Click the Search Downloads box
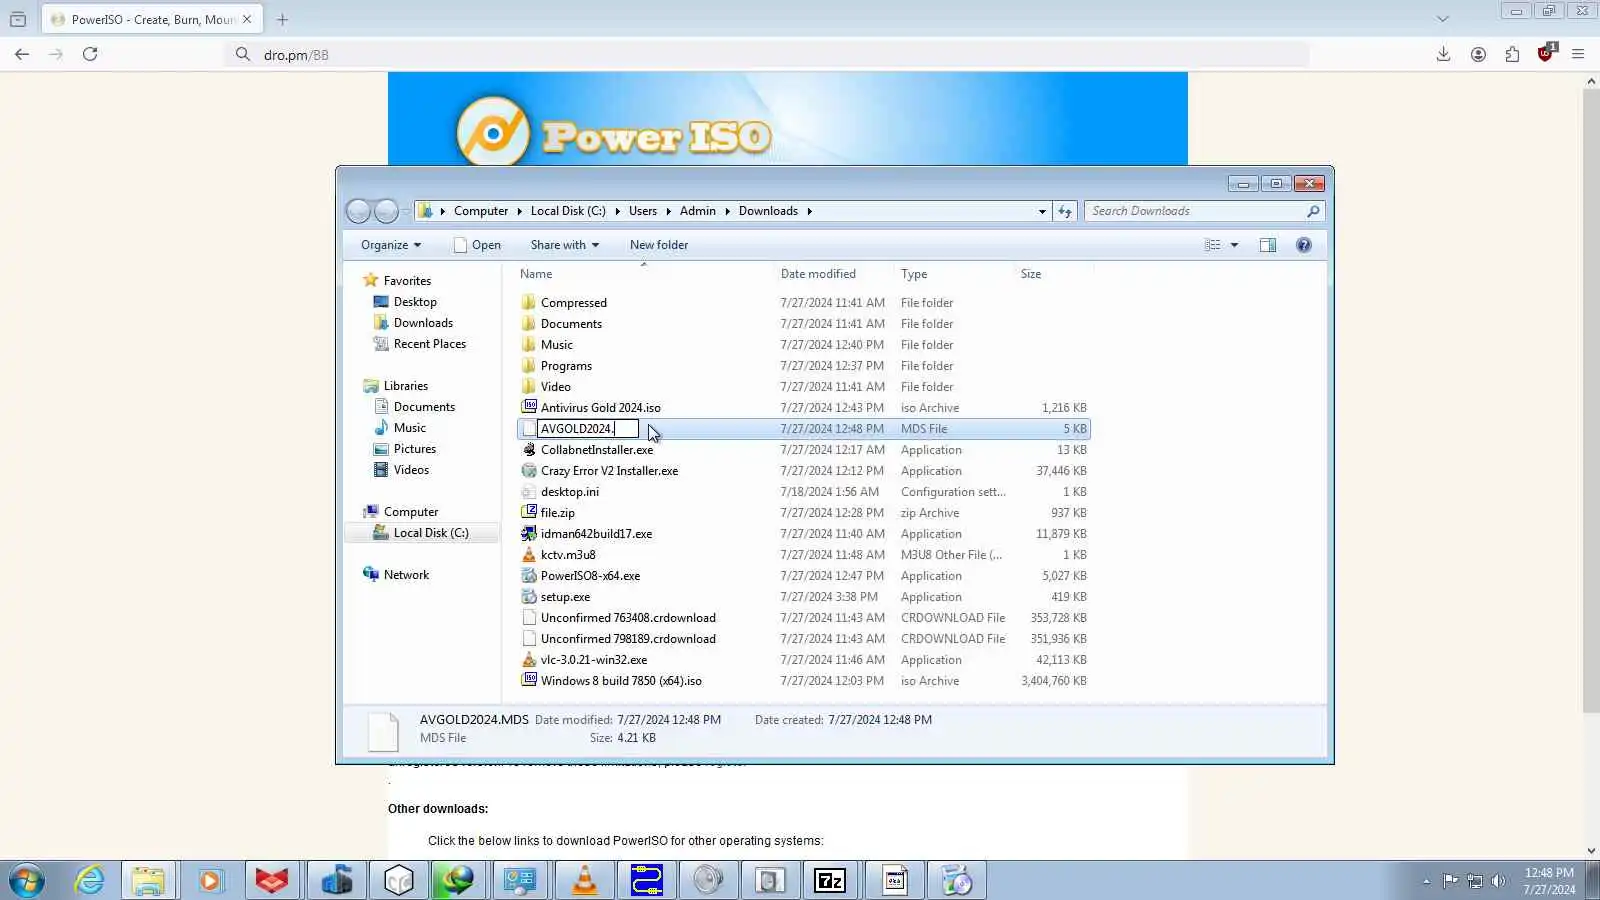1600x900 pixels. tap(1204, 211)
